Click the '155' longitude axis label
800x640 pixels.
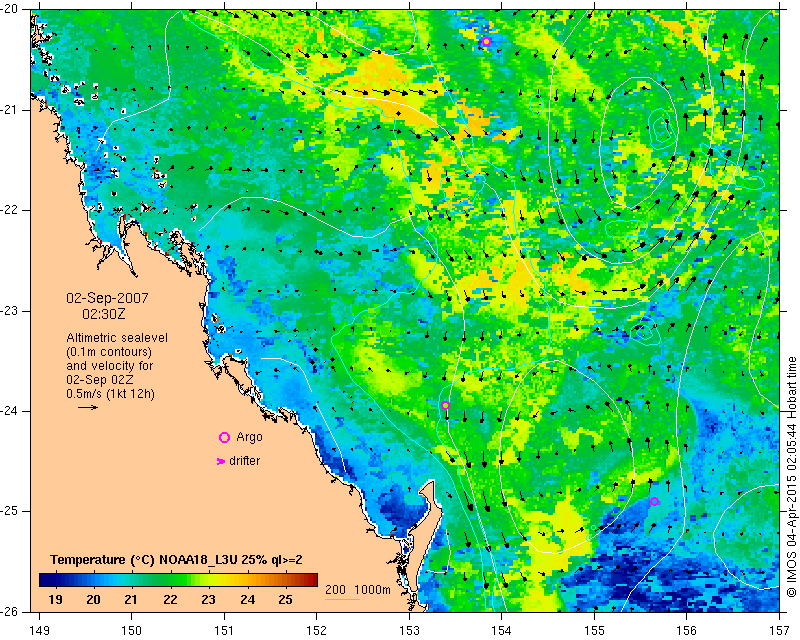click(x=594, y=631)
